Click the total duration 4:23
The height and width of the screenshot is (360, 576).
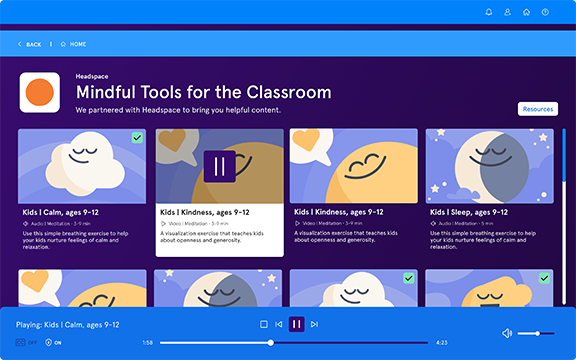tap(442, 343)
